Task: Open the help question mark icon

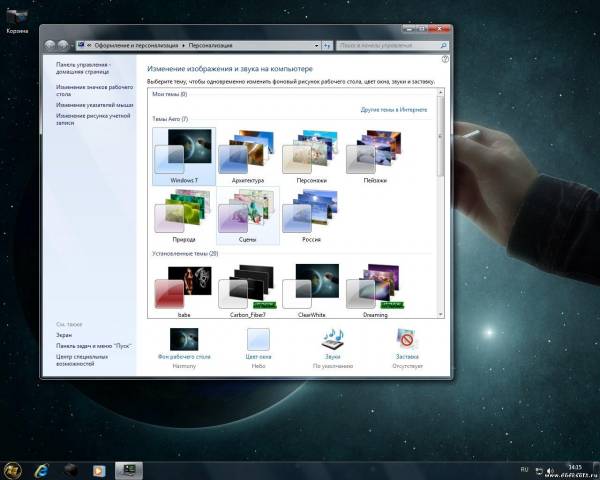Action: coord(445,59)
